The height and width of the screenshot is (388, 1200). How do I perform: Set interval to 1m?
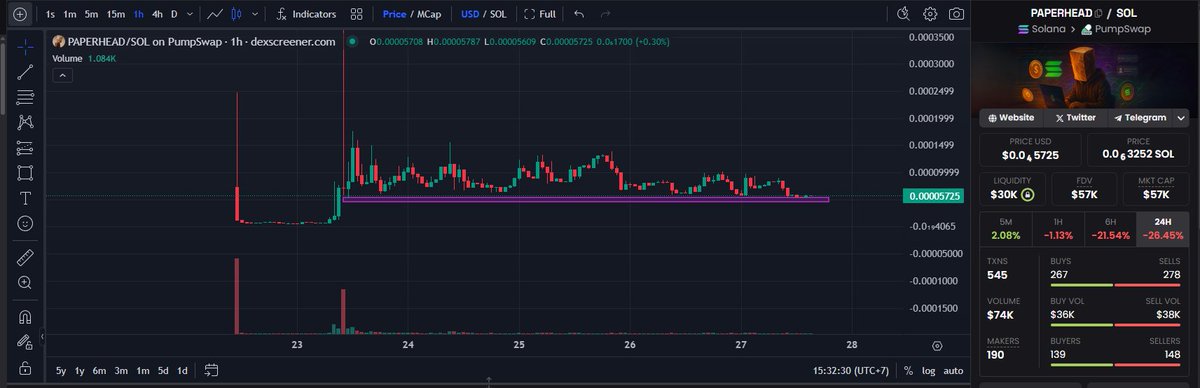[x=69, y=15]
